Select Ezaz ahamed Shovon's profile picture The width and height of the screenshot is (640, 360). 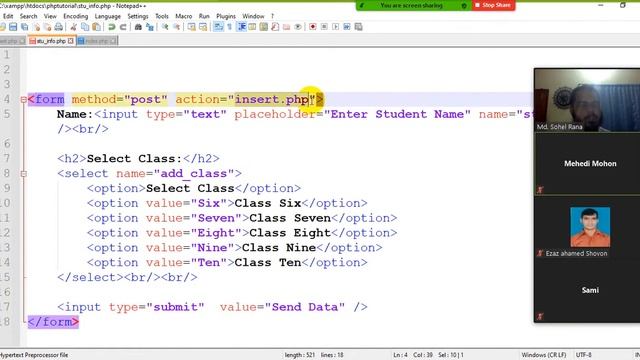click(590, 227)
